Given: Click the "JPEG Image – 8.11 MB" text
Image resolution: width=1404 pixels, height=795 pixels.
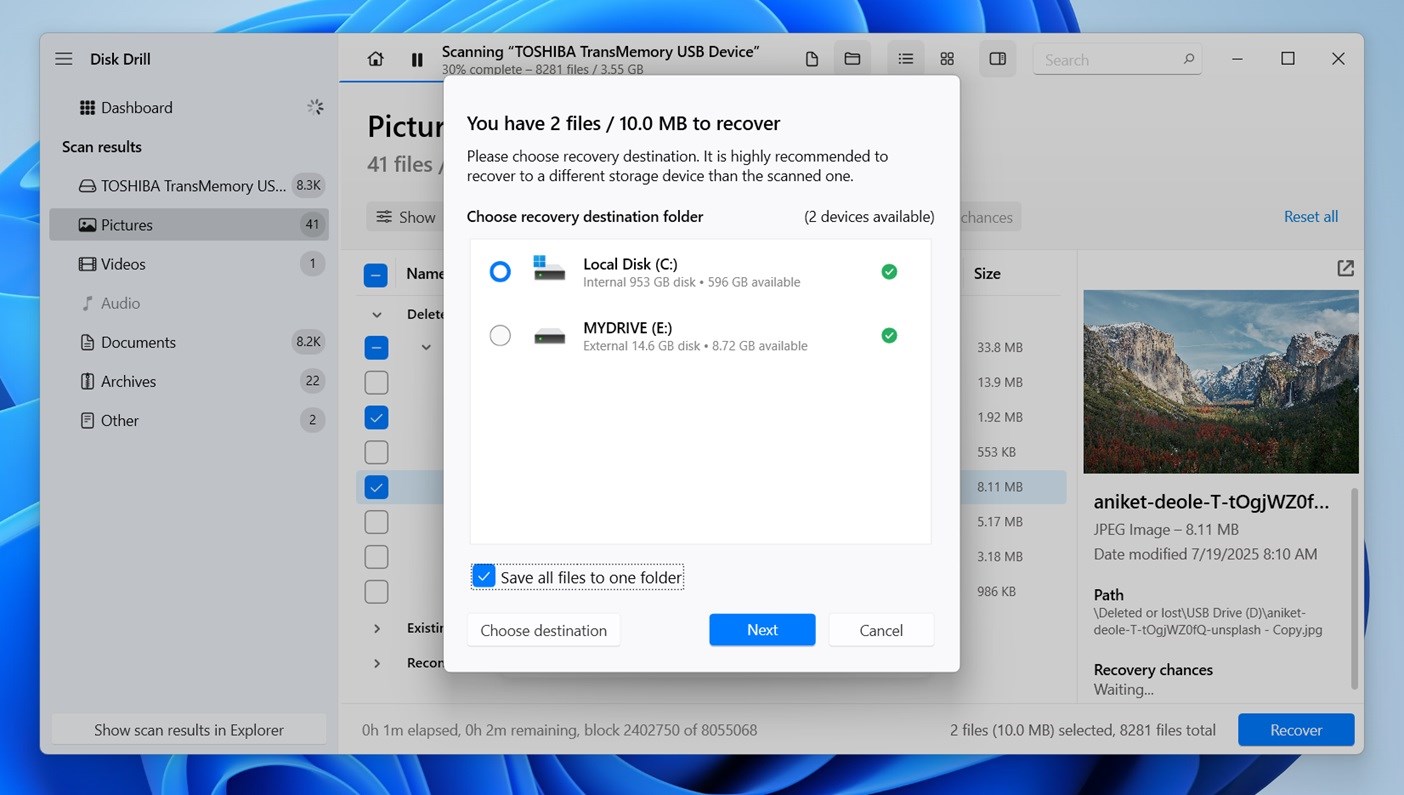Looking at the screenshot, I should point(1166,529).
